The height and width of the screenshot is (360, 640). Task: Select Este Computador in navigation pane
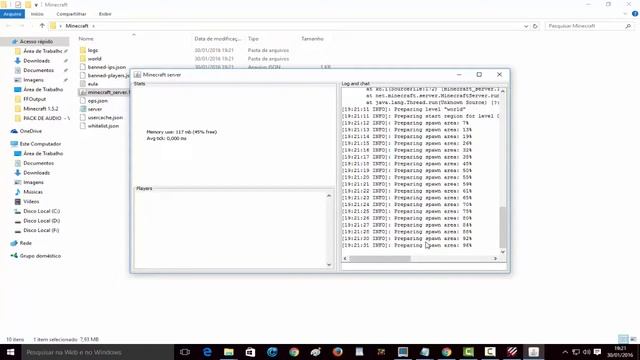point(40,144)
